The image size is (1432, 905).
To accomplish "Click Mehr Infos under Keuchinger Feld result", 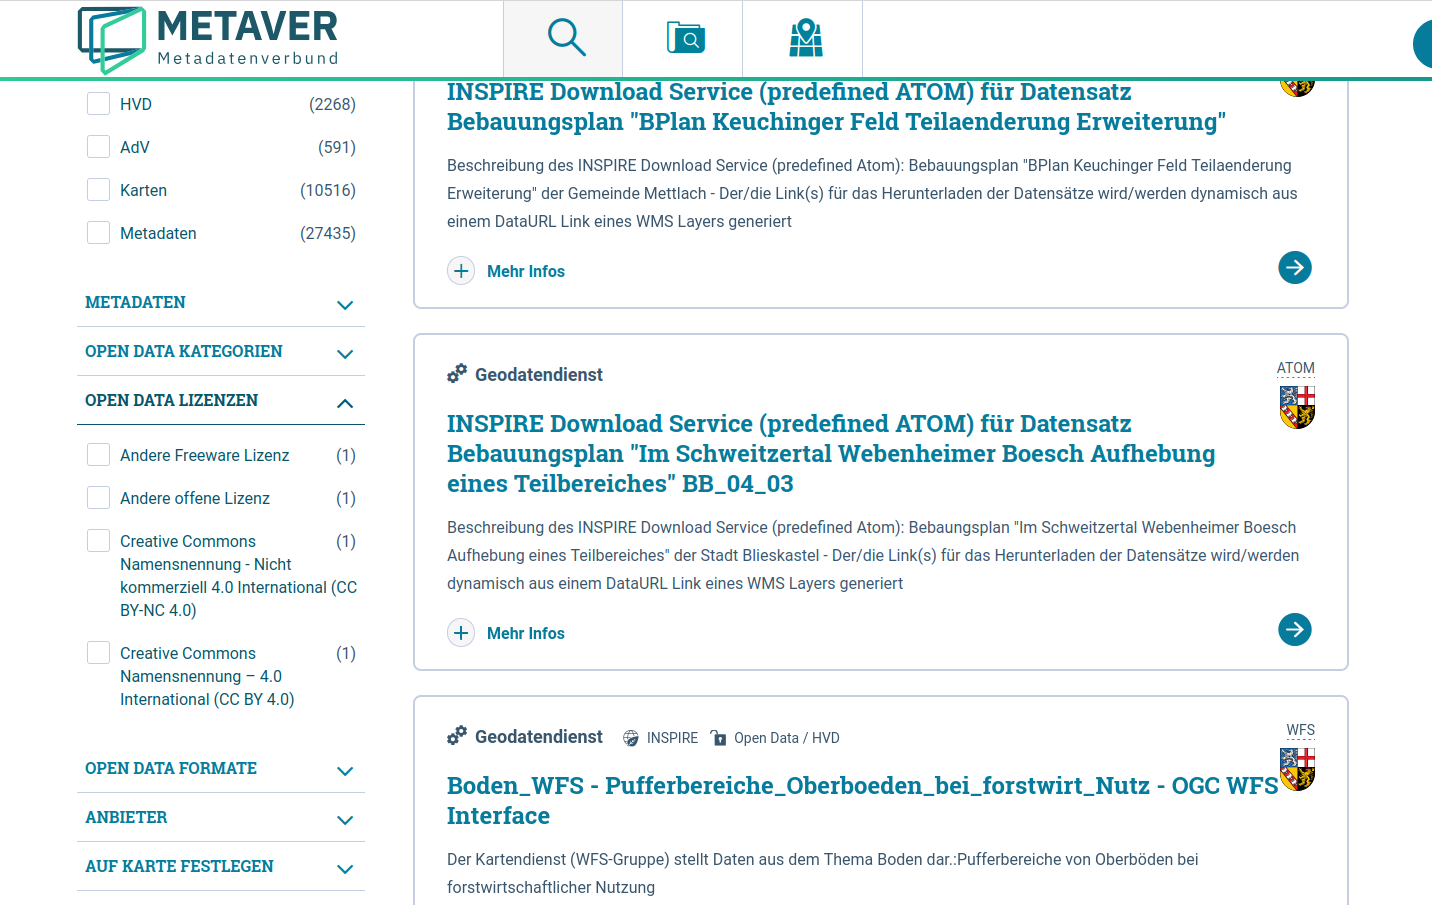I will click(x=526, y=271).
